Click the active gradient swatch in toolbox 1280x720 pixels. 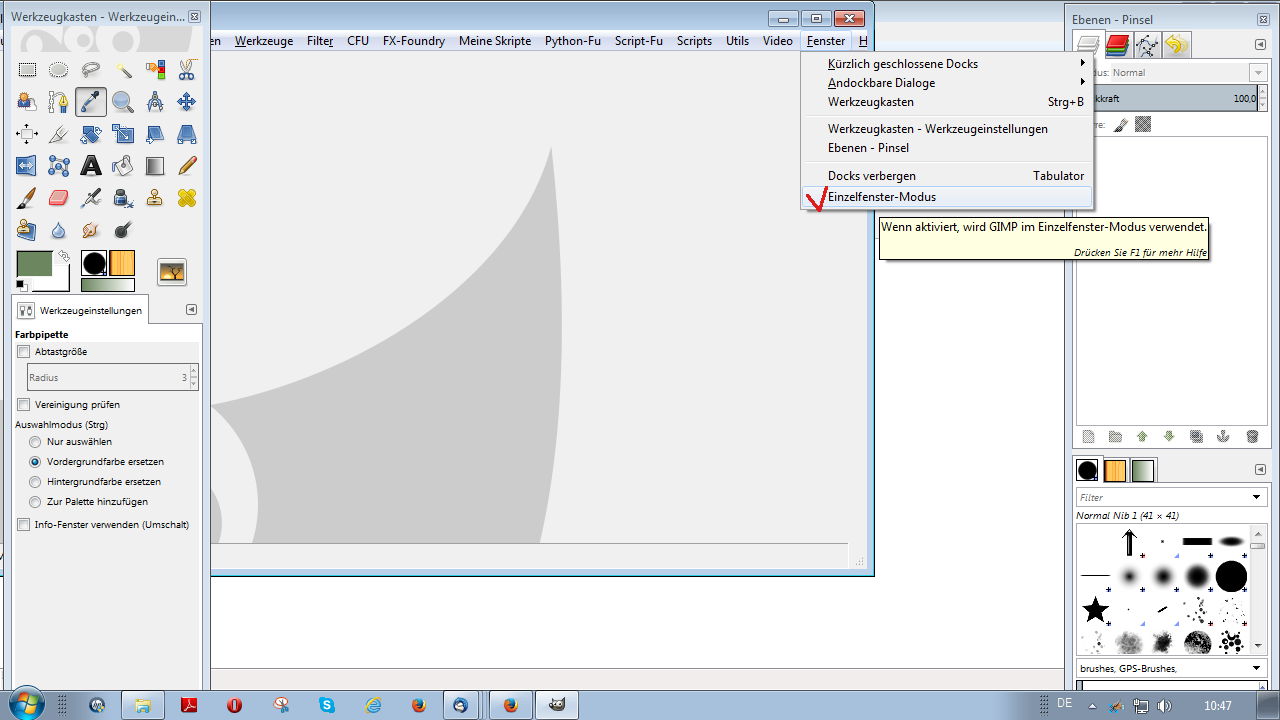coord(107,285)
